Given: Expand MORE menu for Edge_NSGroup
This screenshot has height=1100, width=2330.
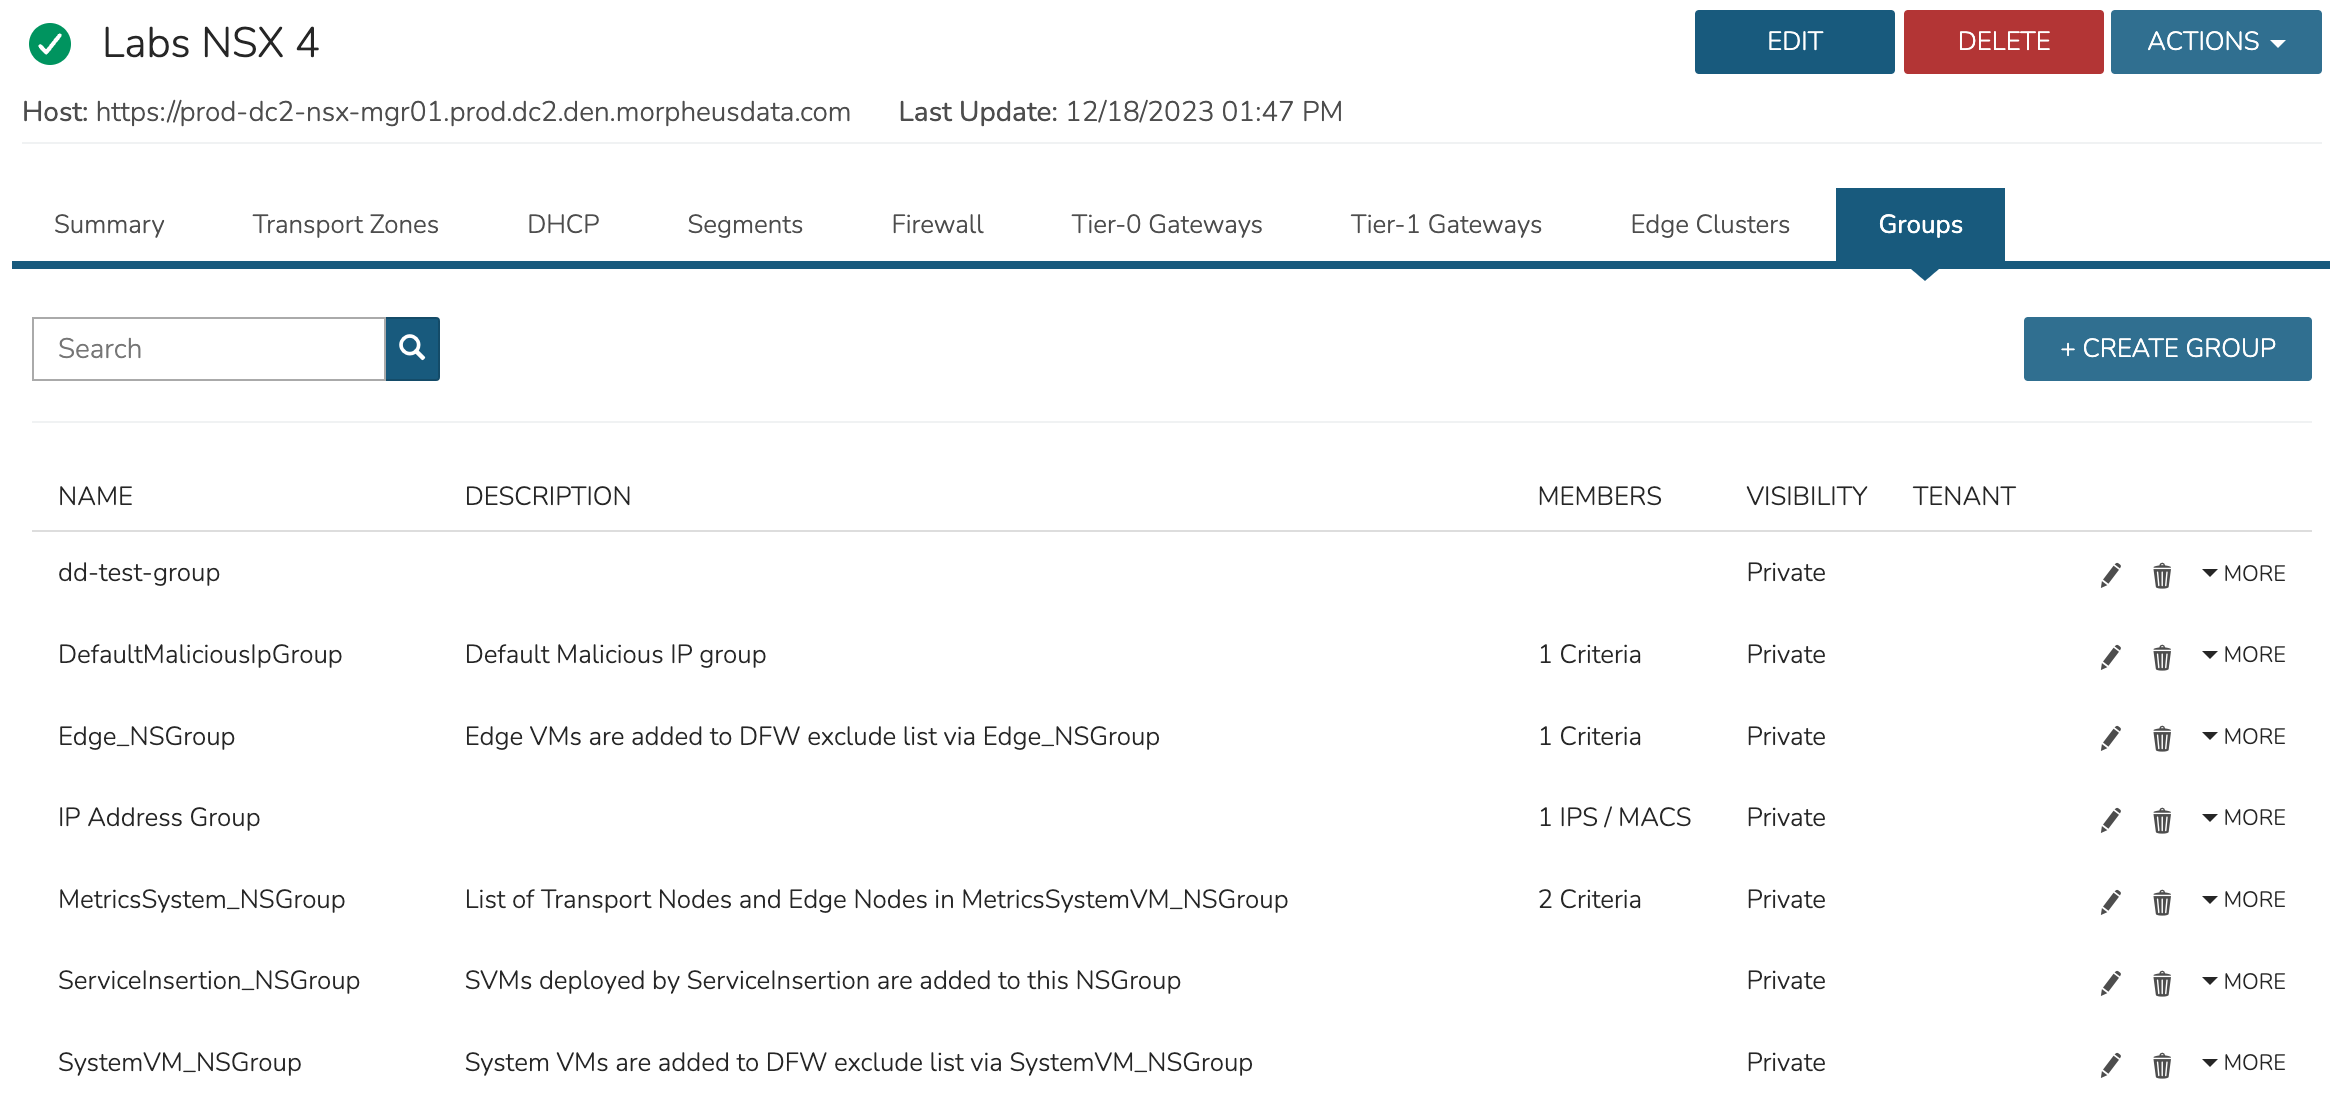Looking at the screenshot, I should (2243, 736).
